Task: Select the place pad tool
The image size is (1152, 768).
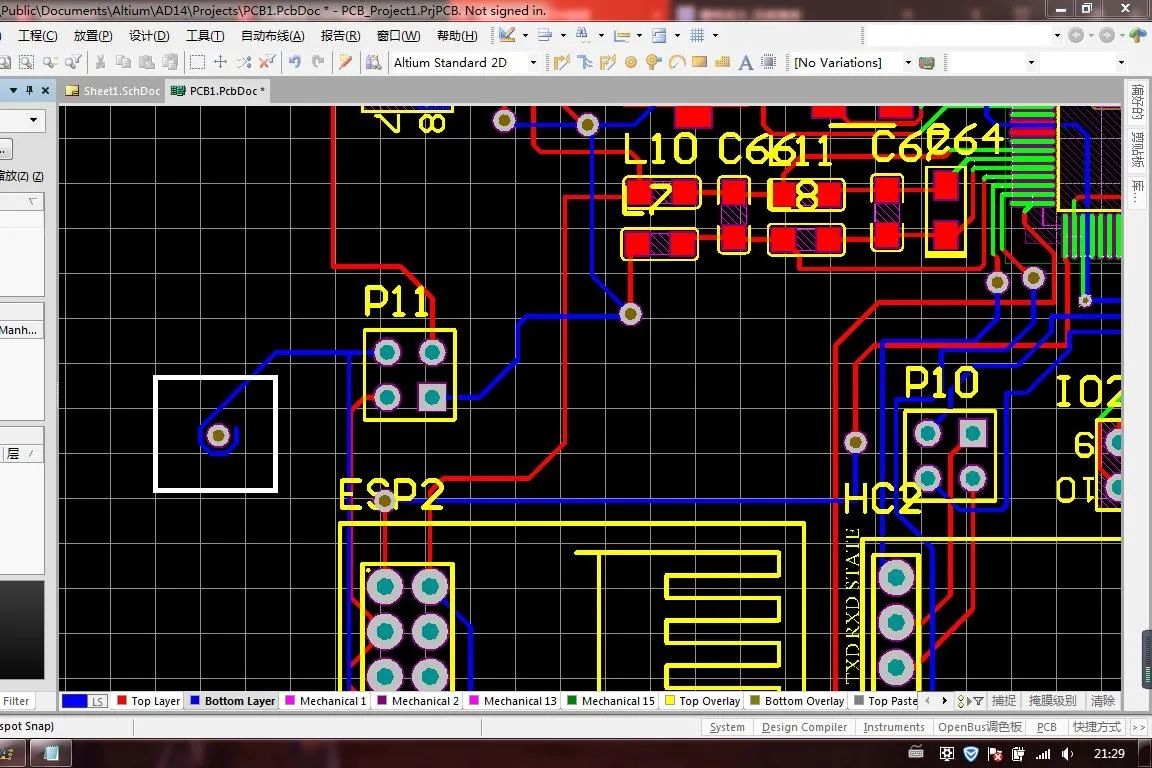Action: [x=630, y=62]
